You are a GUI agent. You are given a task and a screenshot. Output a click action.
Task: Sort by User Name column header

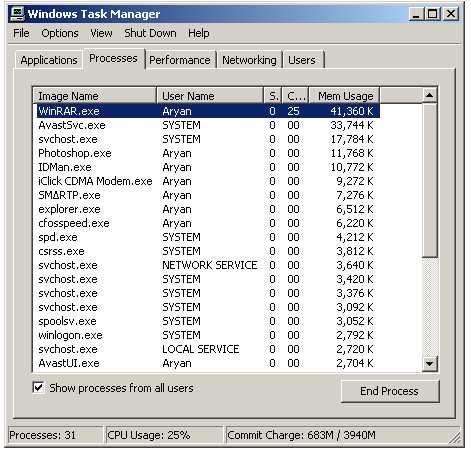click(x=210, y=96)
